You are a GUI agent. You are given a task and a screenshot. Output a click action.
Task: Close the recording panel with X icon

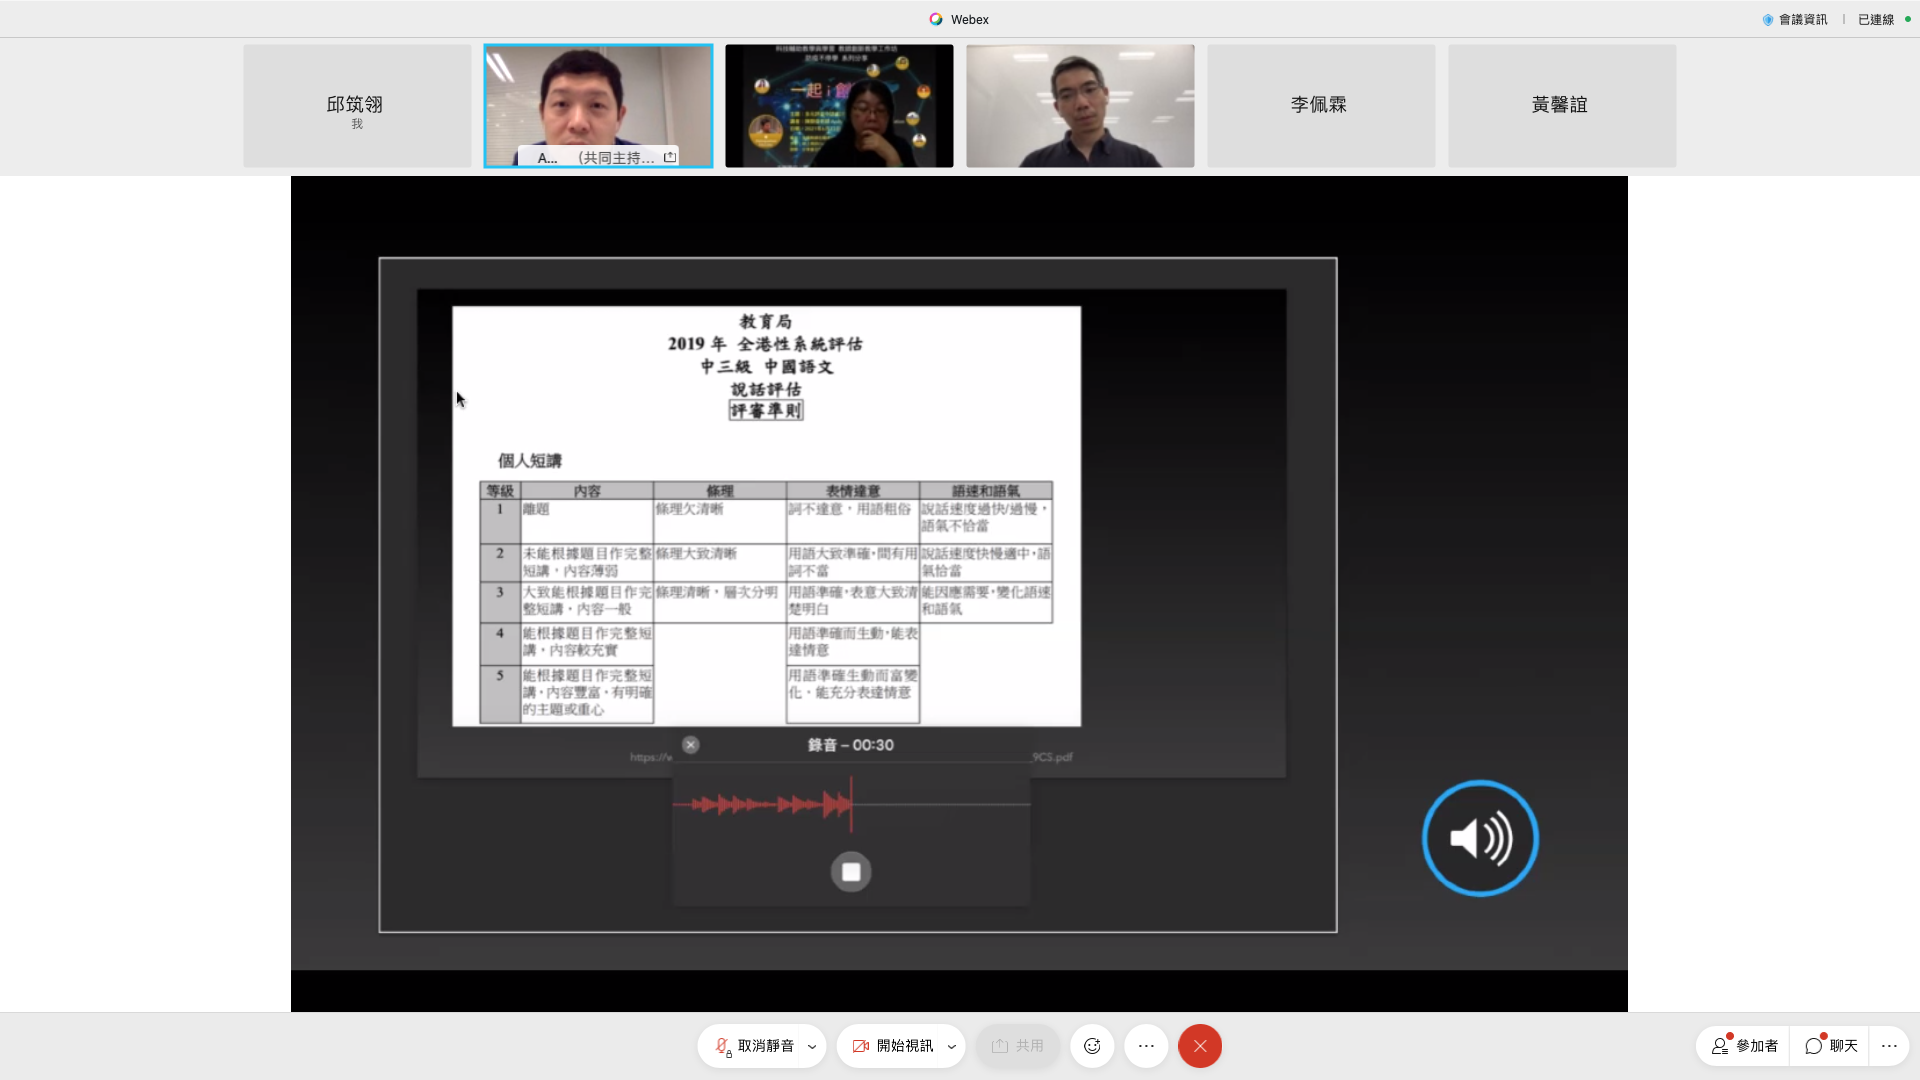point(690,745)
